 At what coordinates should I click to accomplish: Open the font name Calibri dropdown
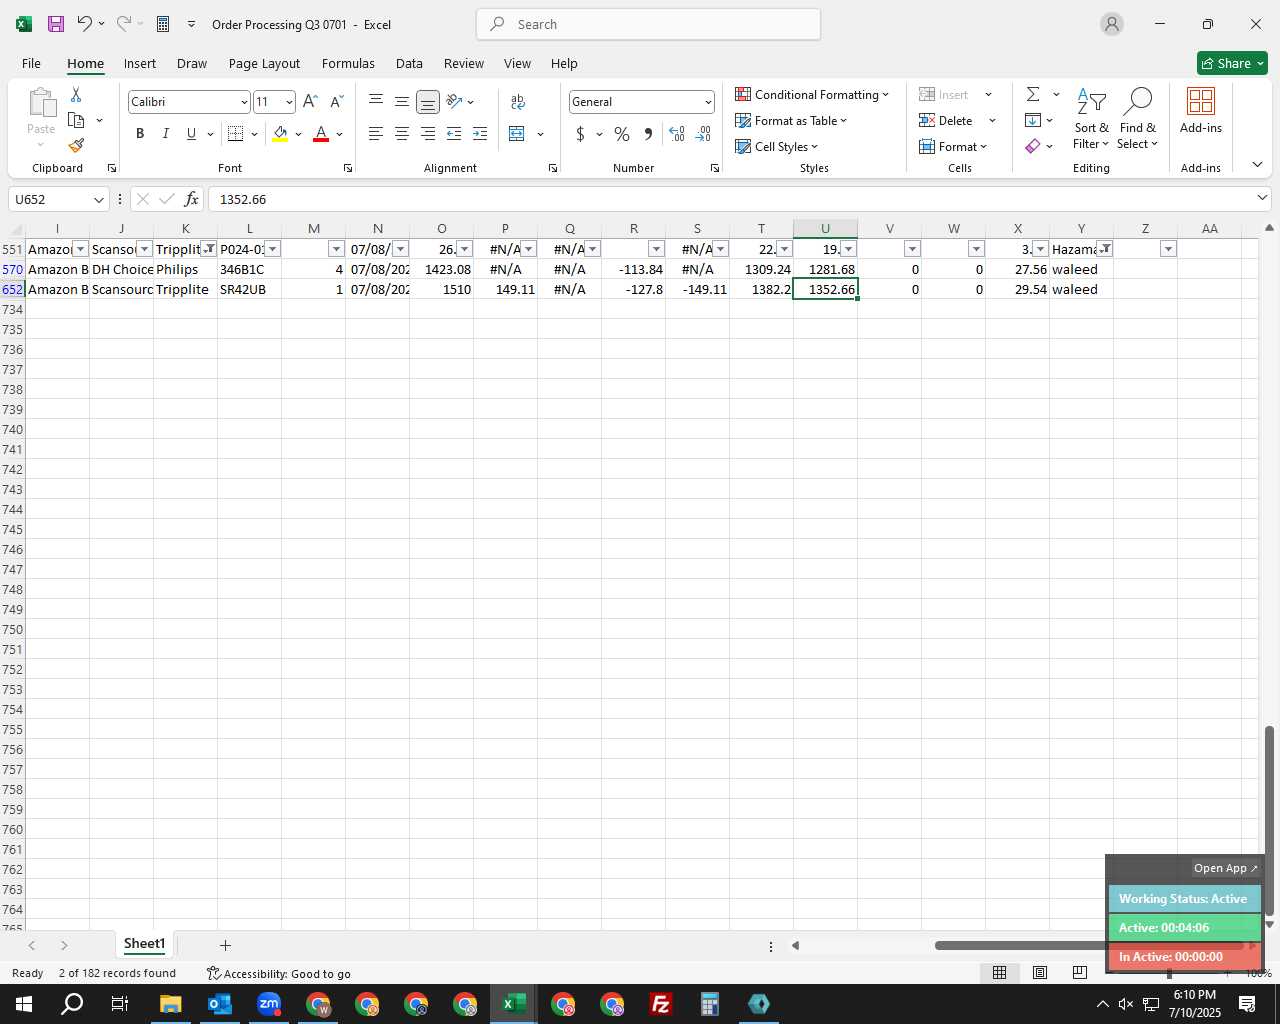[243, 102]
